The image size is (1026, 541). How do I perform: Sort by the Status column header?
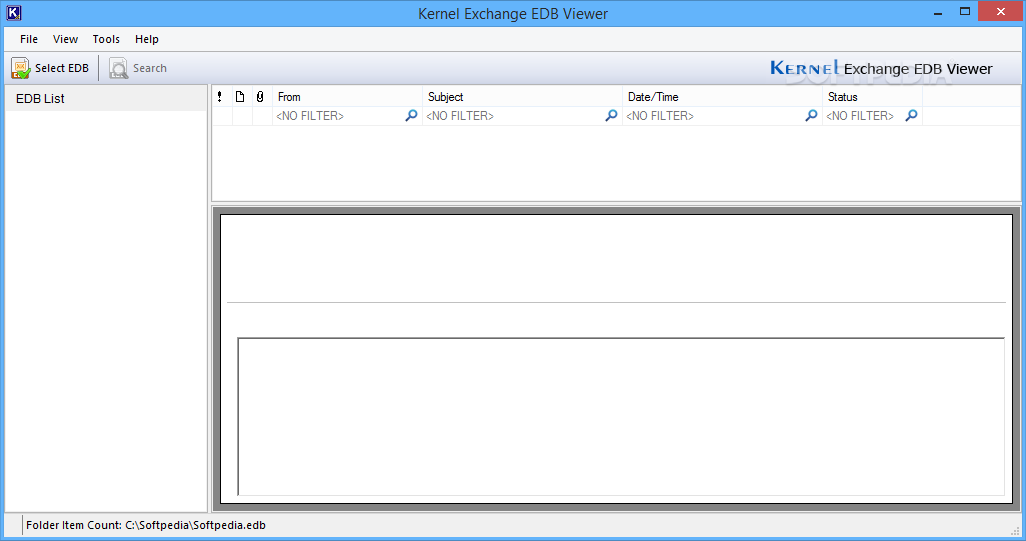tap(872, 97)
